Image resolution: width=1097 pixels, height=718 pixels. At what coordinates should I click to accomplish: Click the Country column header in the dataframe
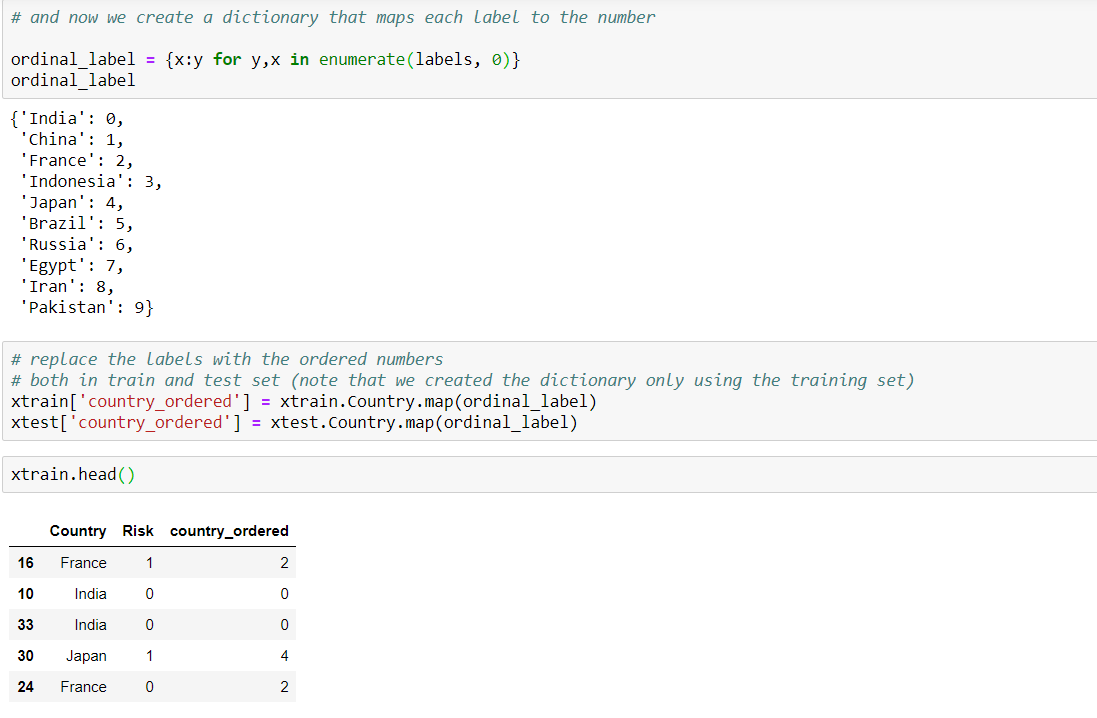pyautogui.click(x=78, y=531)
